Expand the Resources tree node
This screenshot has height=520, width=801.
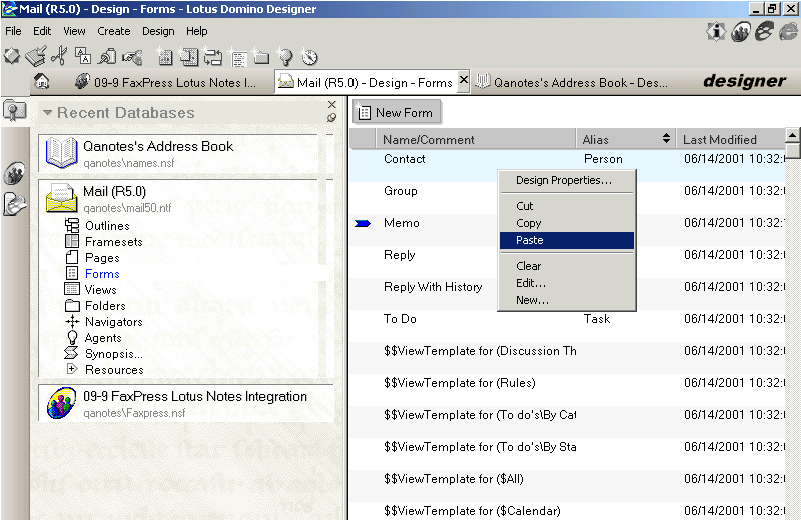point(72,369)
